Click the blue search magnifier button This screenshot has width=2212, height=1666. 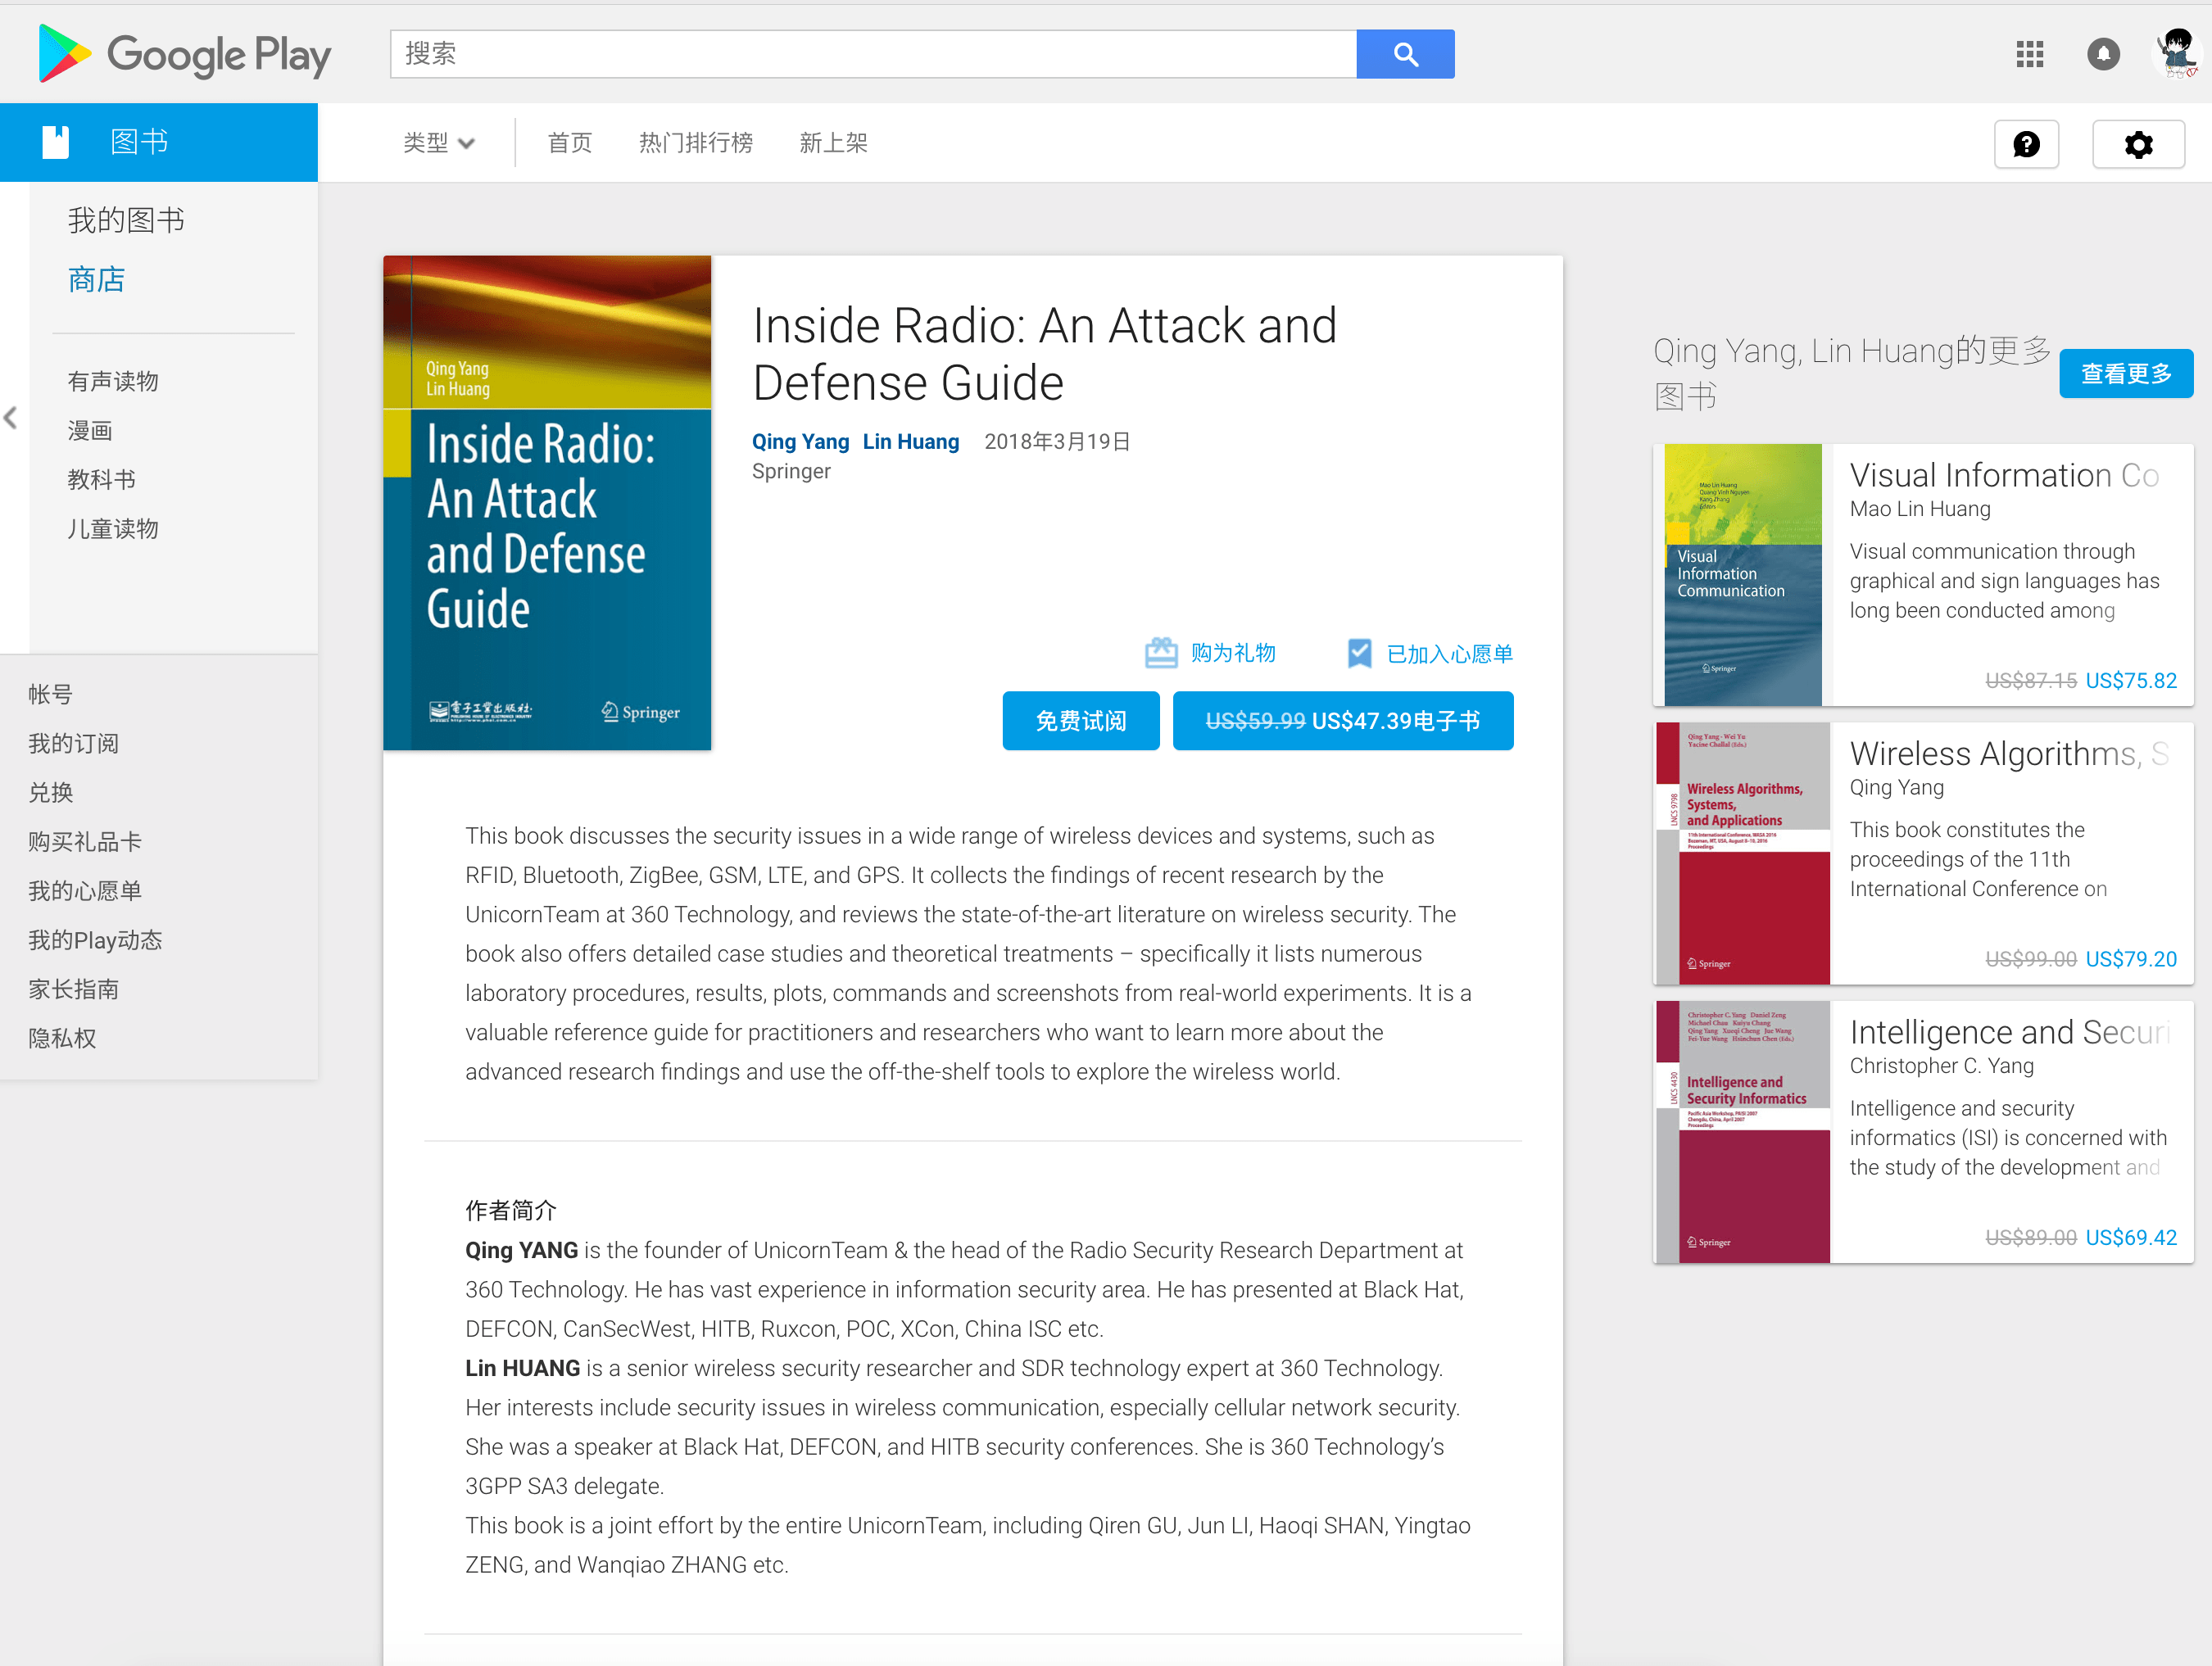[1405, 54]
